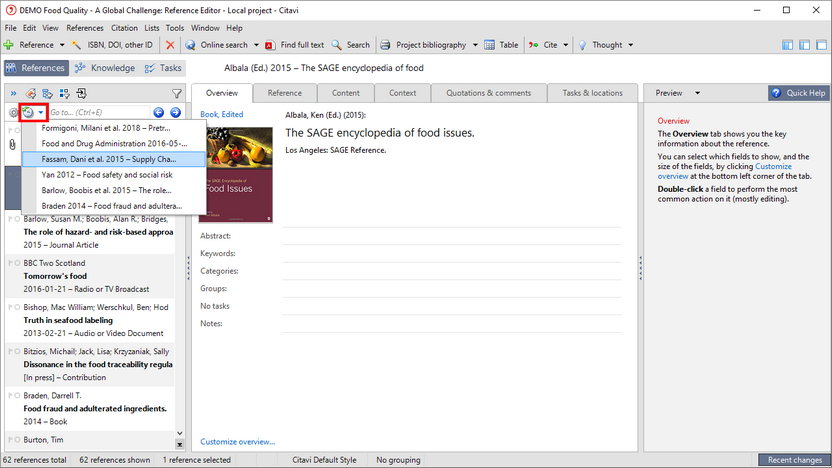Select Truth in seafood labeling reference
Image resolution: width=832 pixels, height=468 pixels.
coord(90,320)
